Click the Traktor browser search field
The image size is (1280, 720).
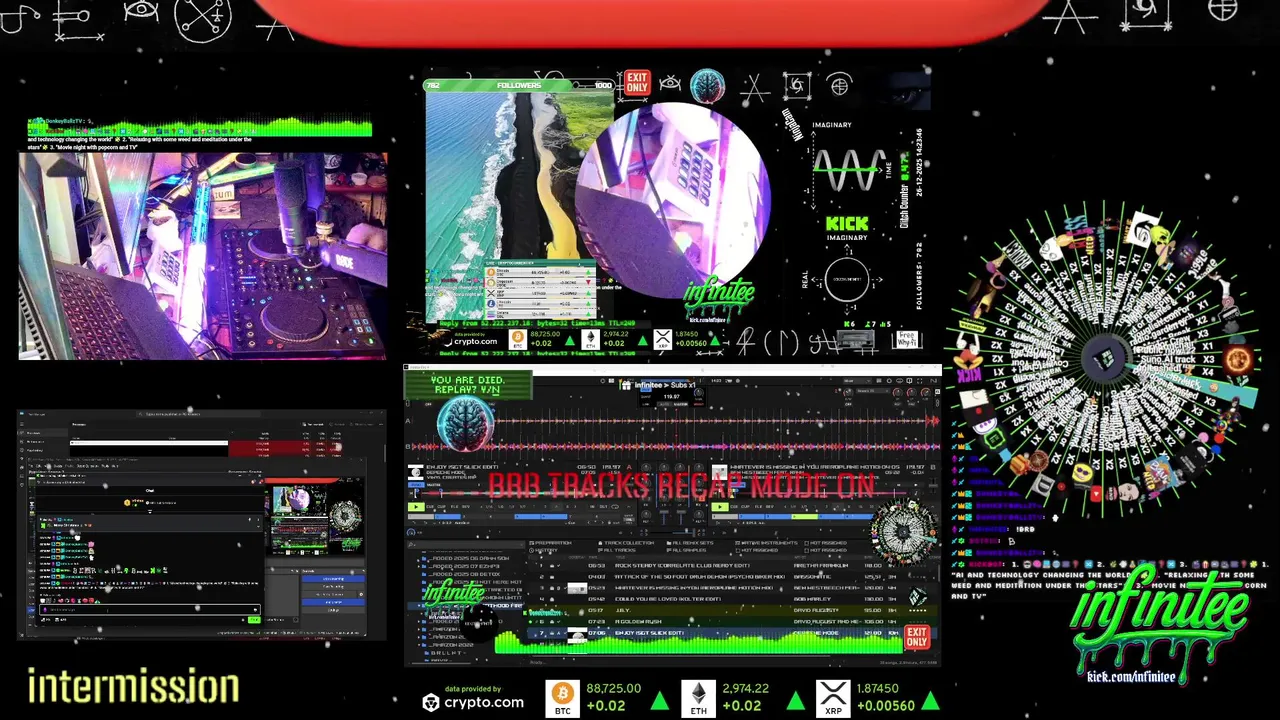point(465,544)
